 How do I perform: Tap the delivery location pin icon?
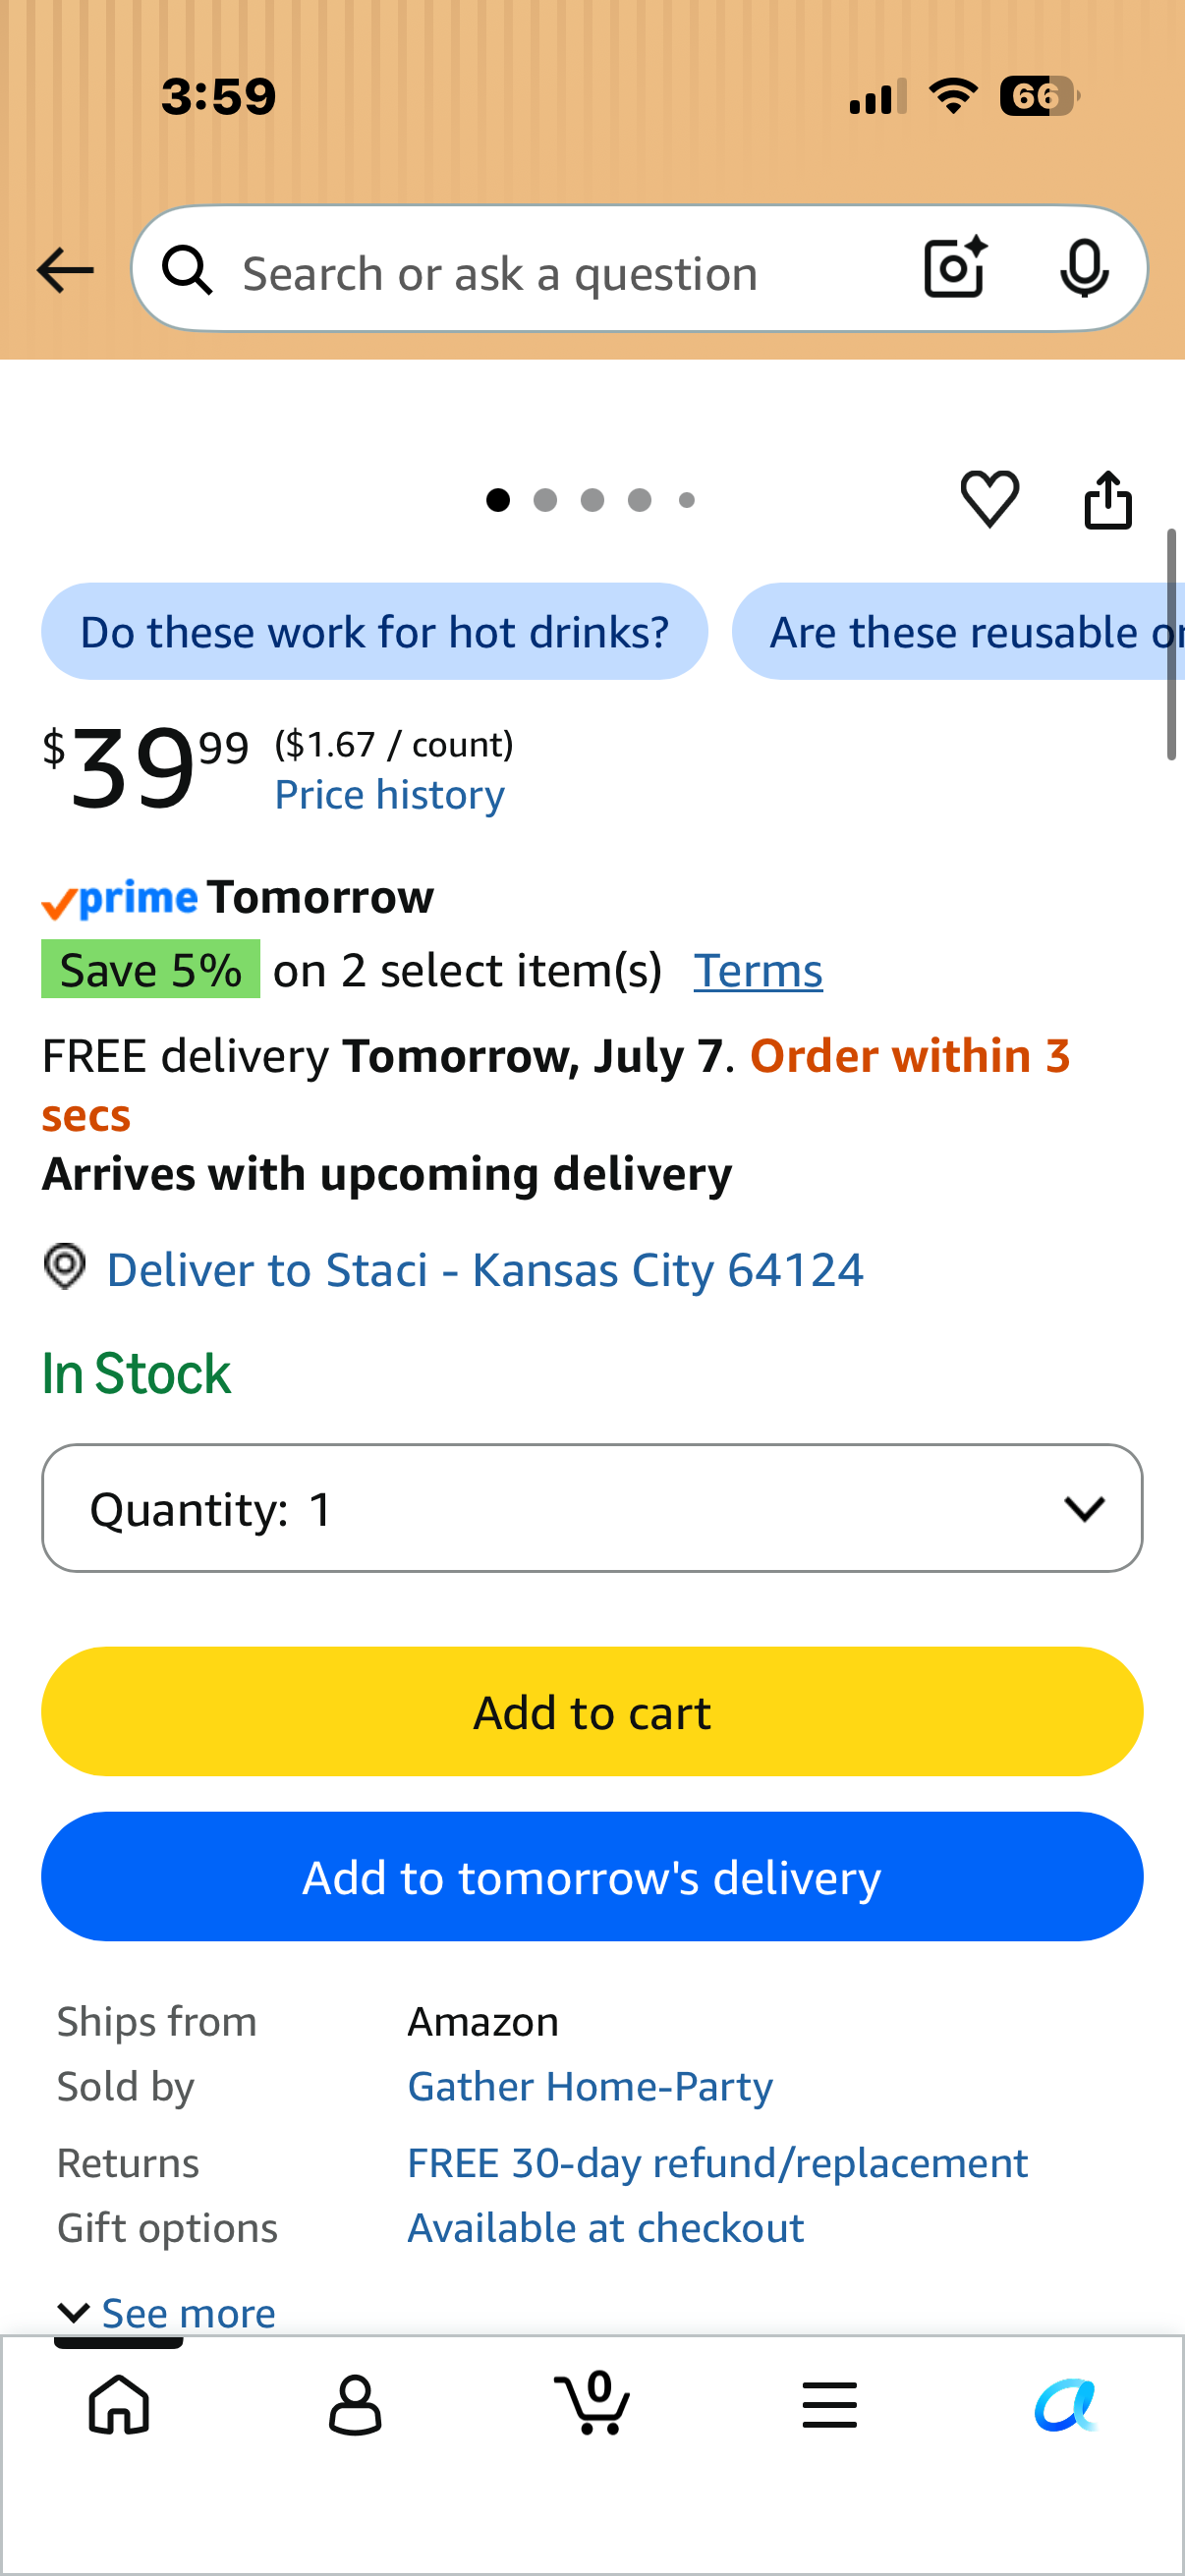(x=65, y=1267)
